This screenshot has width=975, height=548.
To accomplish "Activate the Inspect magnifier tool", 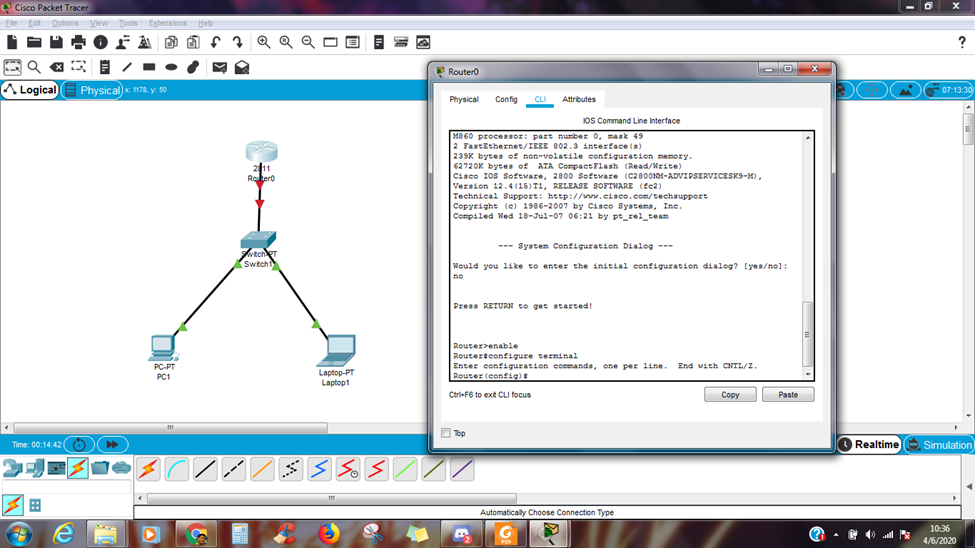I will click(x=34, y=67).
